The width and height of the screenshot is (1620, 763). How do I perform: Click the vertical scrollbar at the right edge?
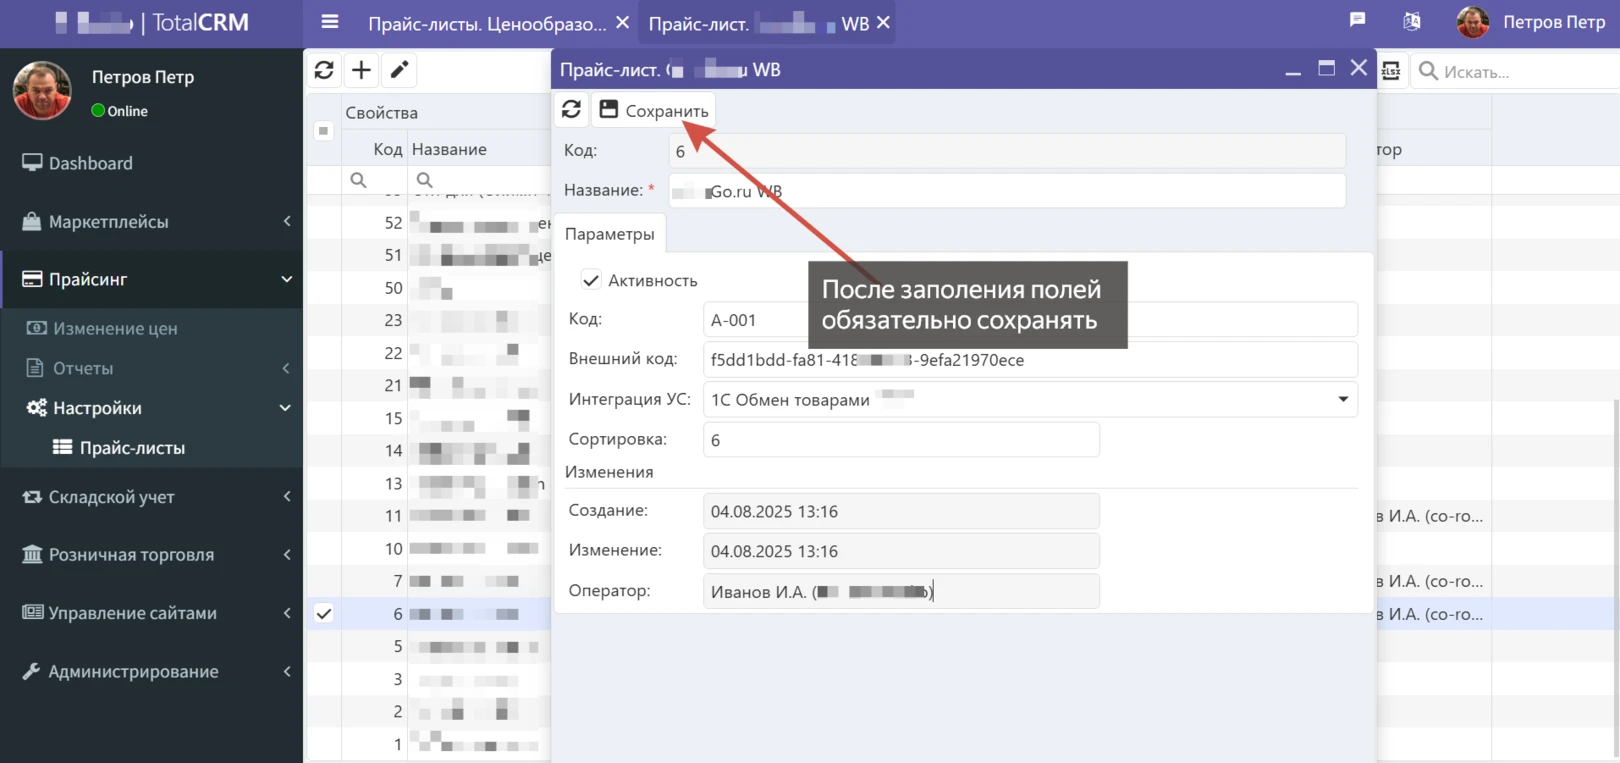tap(1614, 500)
